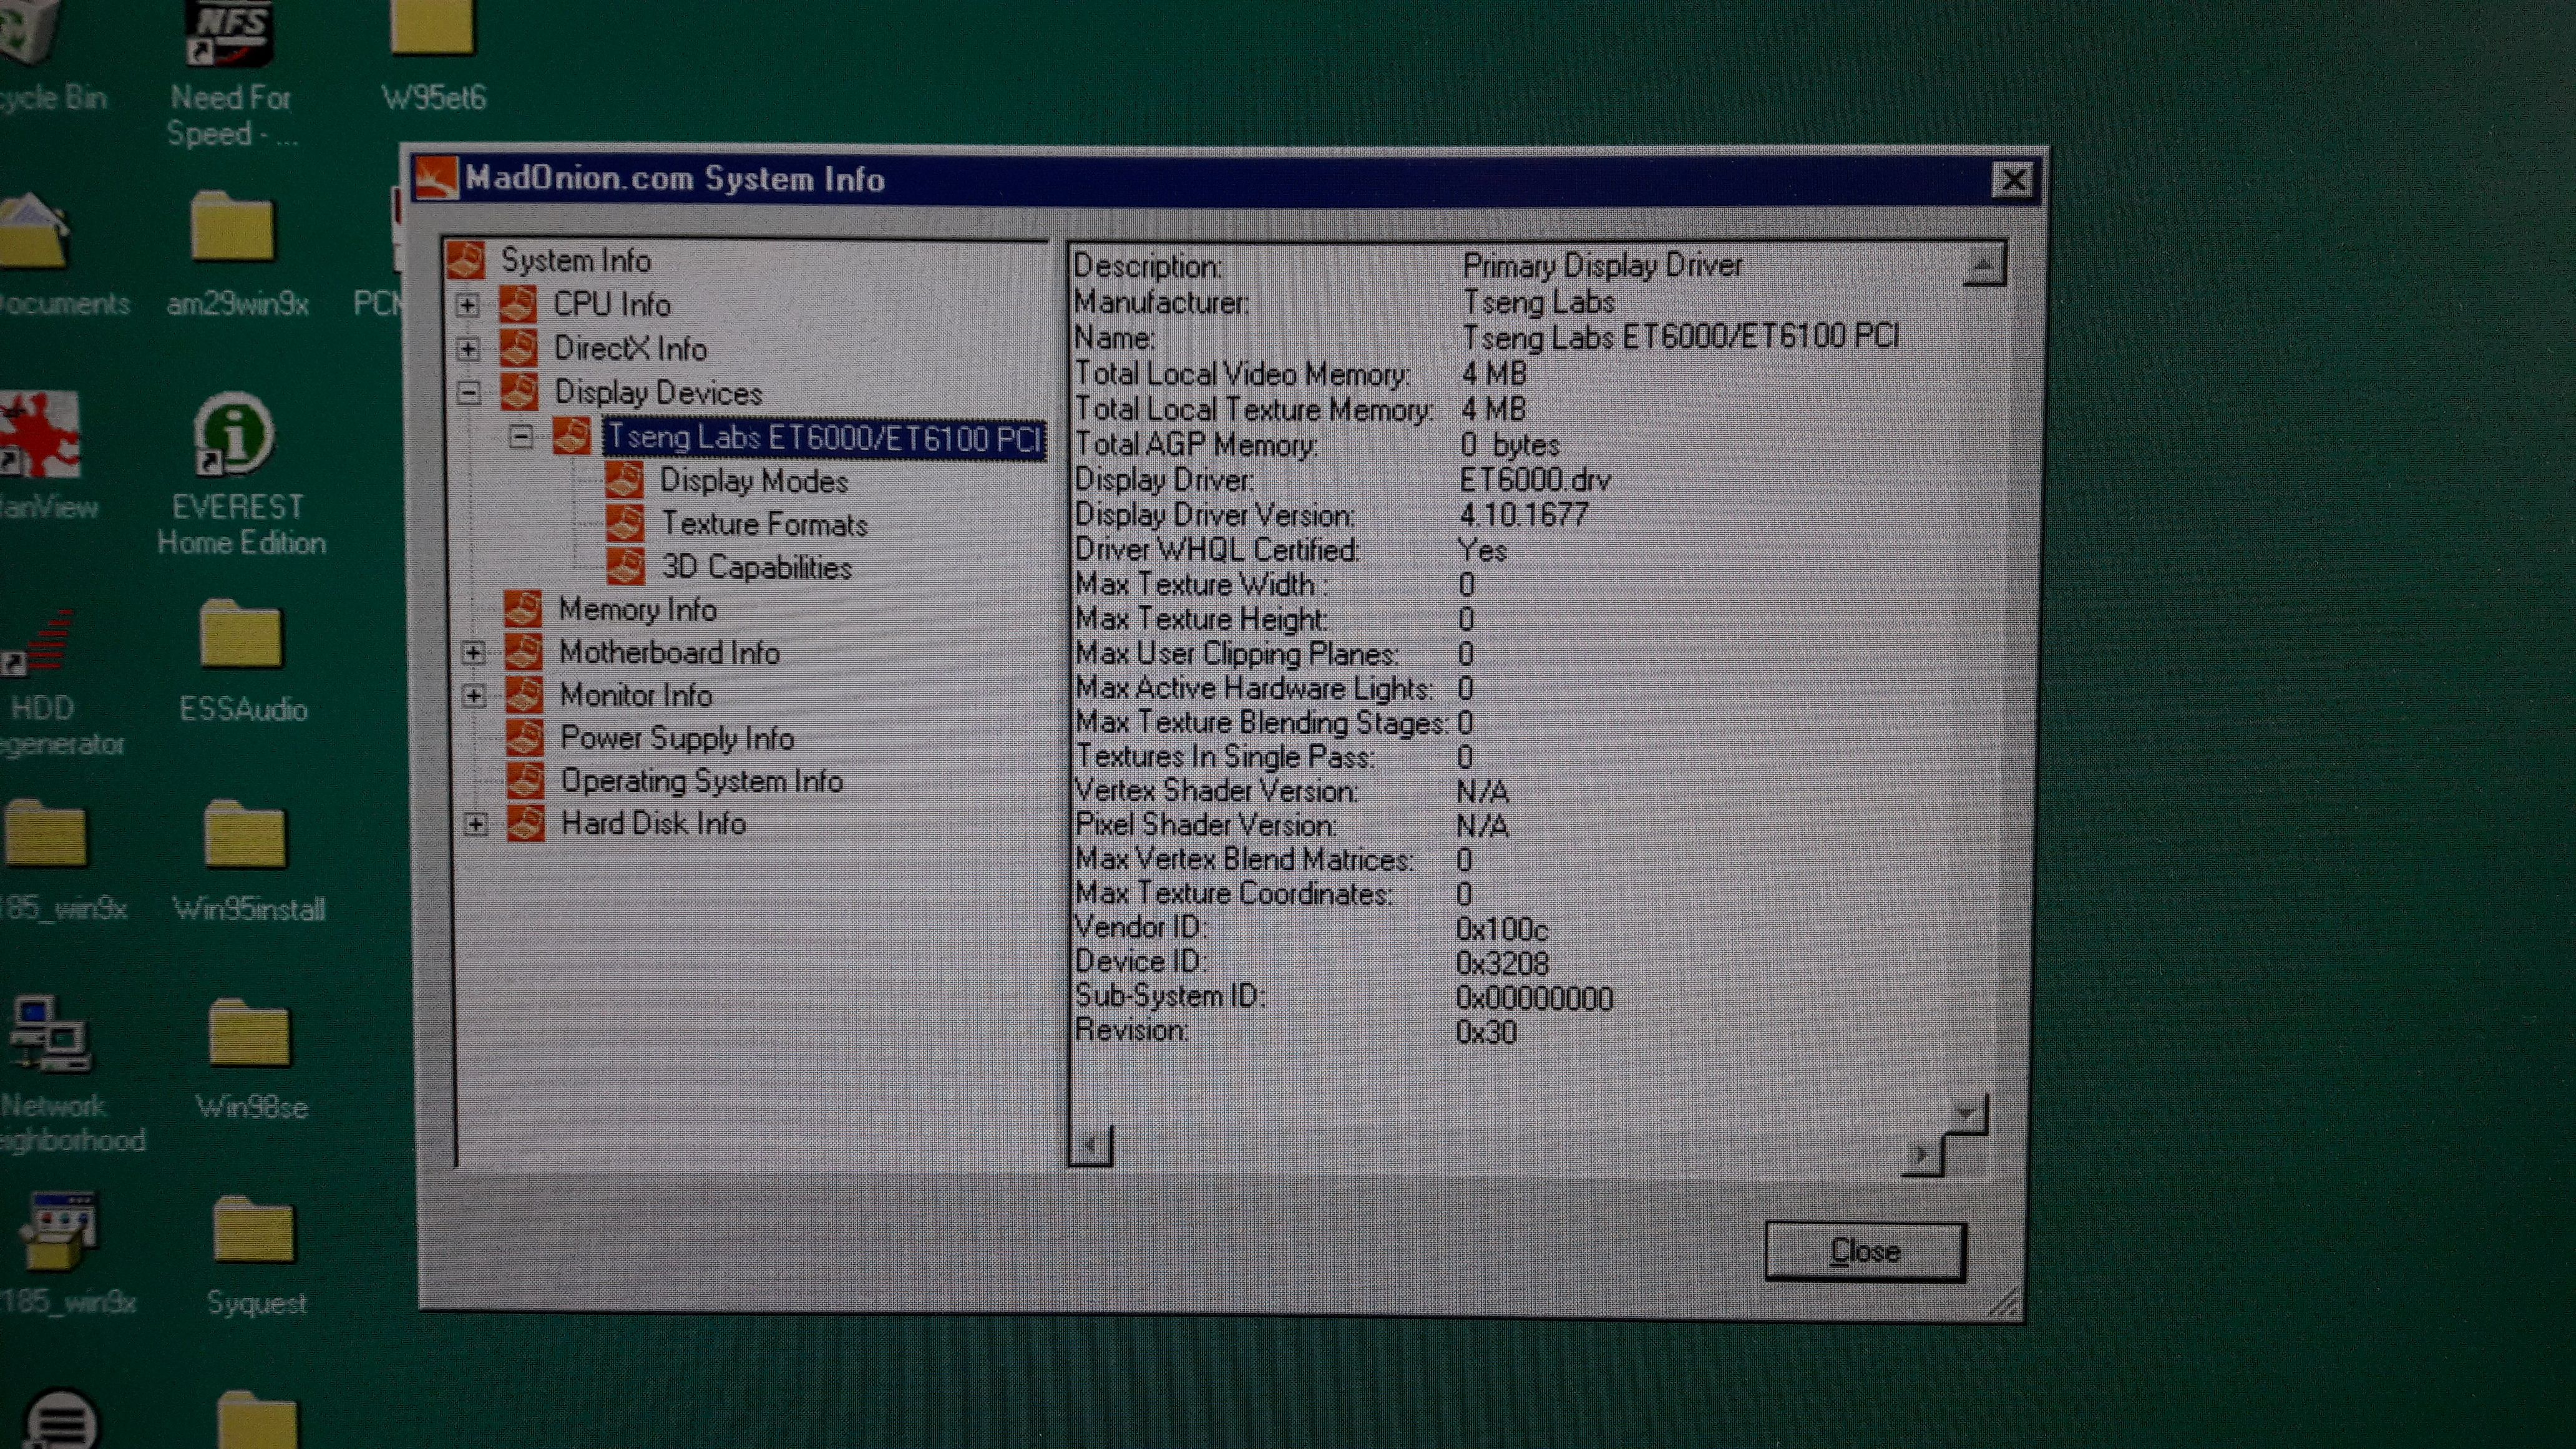Click the Revision 0x30 value
2576x1449 pixels.
coord(1485,1031)
